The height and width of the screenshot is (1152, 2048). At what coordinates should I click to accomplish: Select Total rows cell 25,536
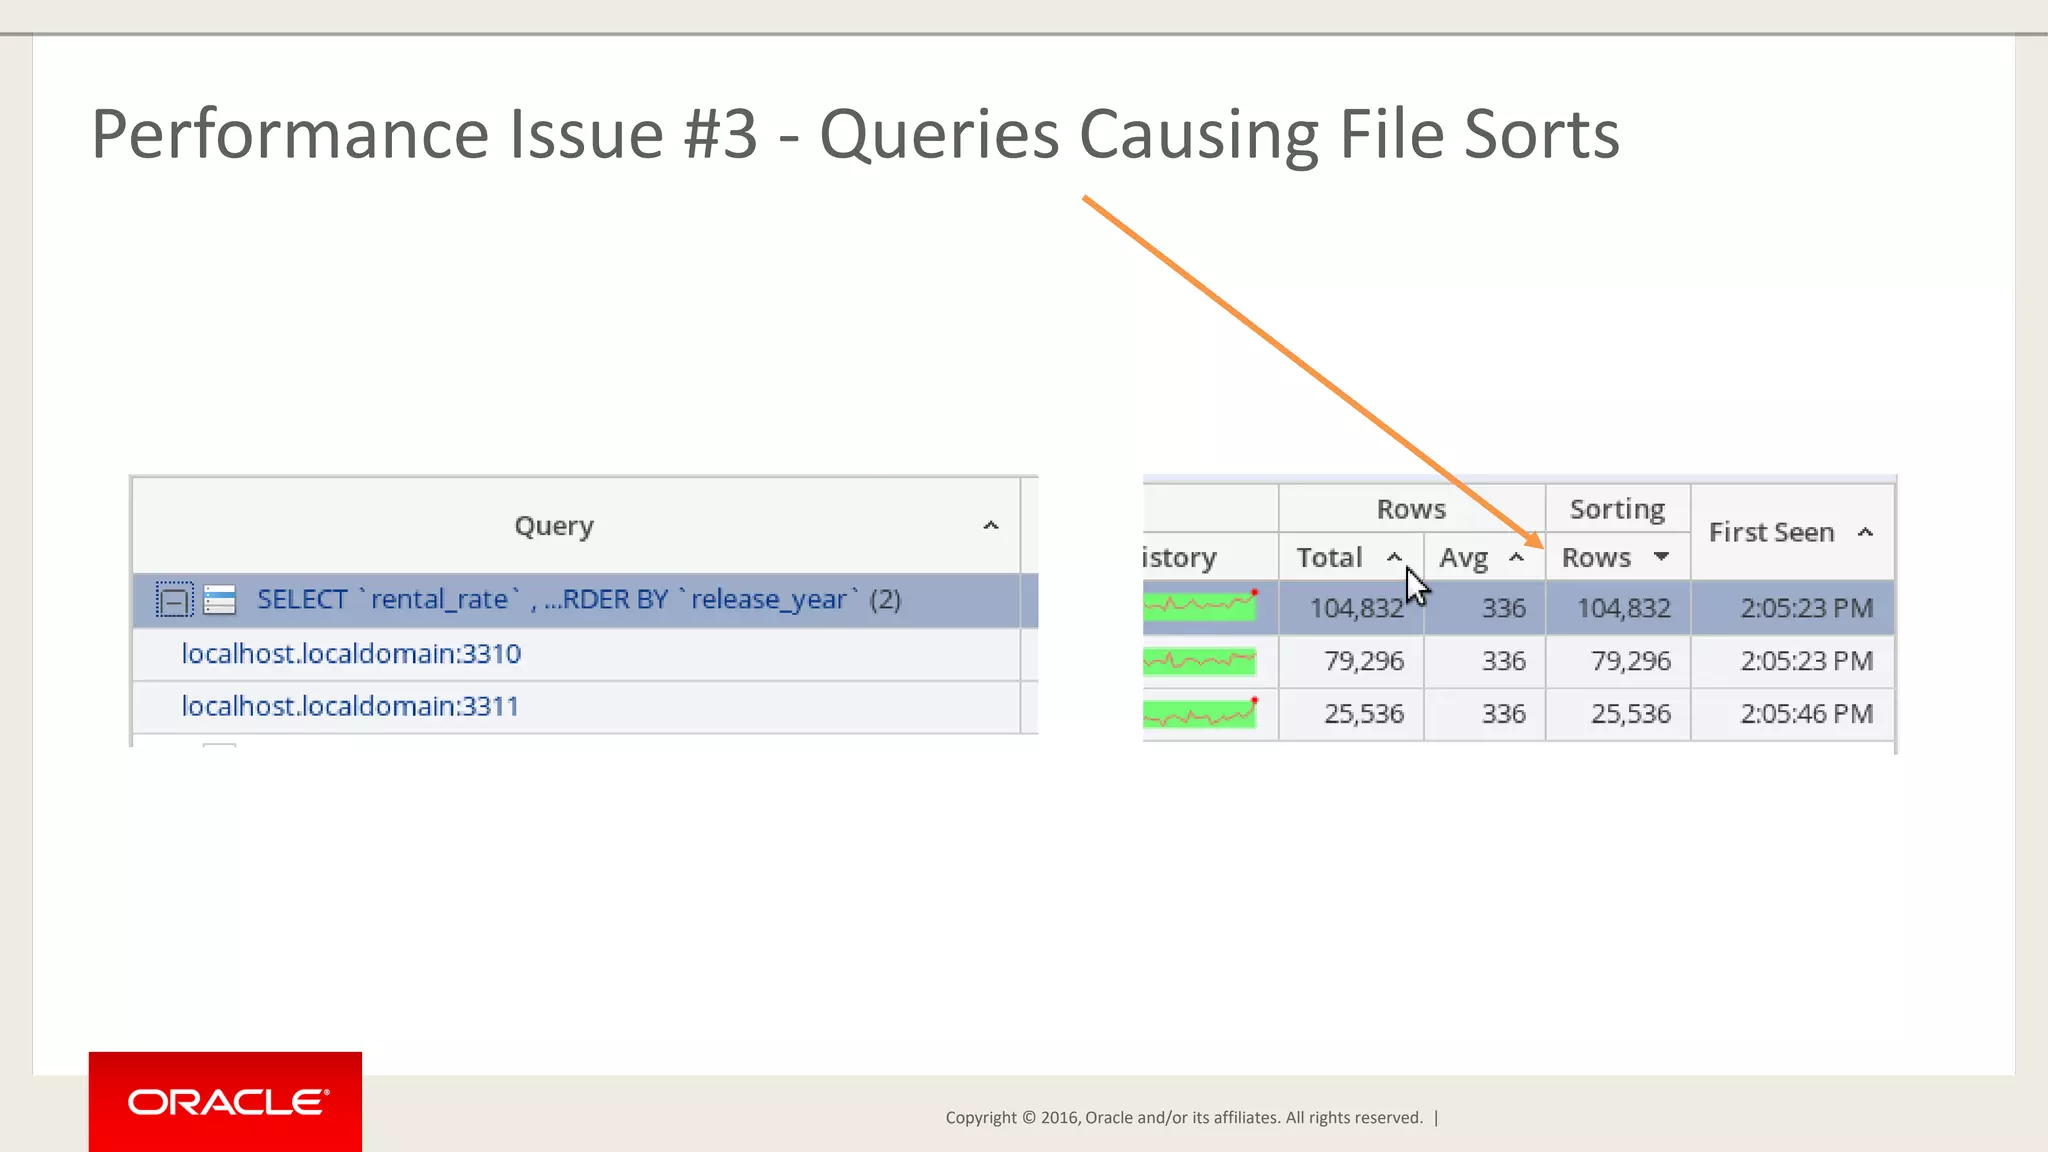pyautogui.click(x=1351, y=714)
